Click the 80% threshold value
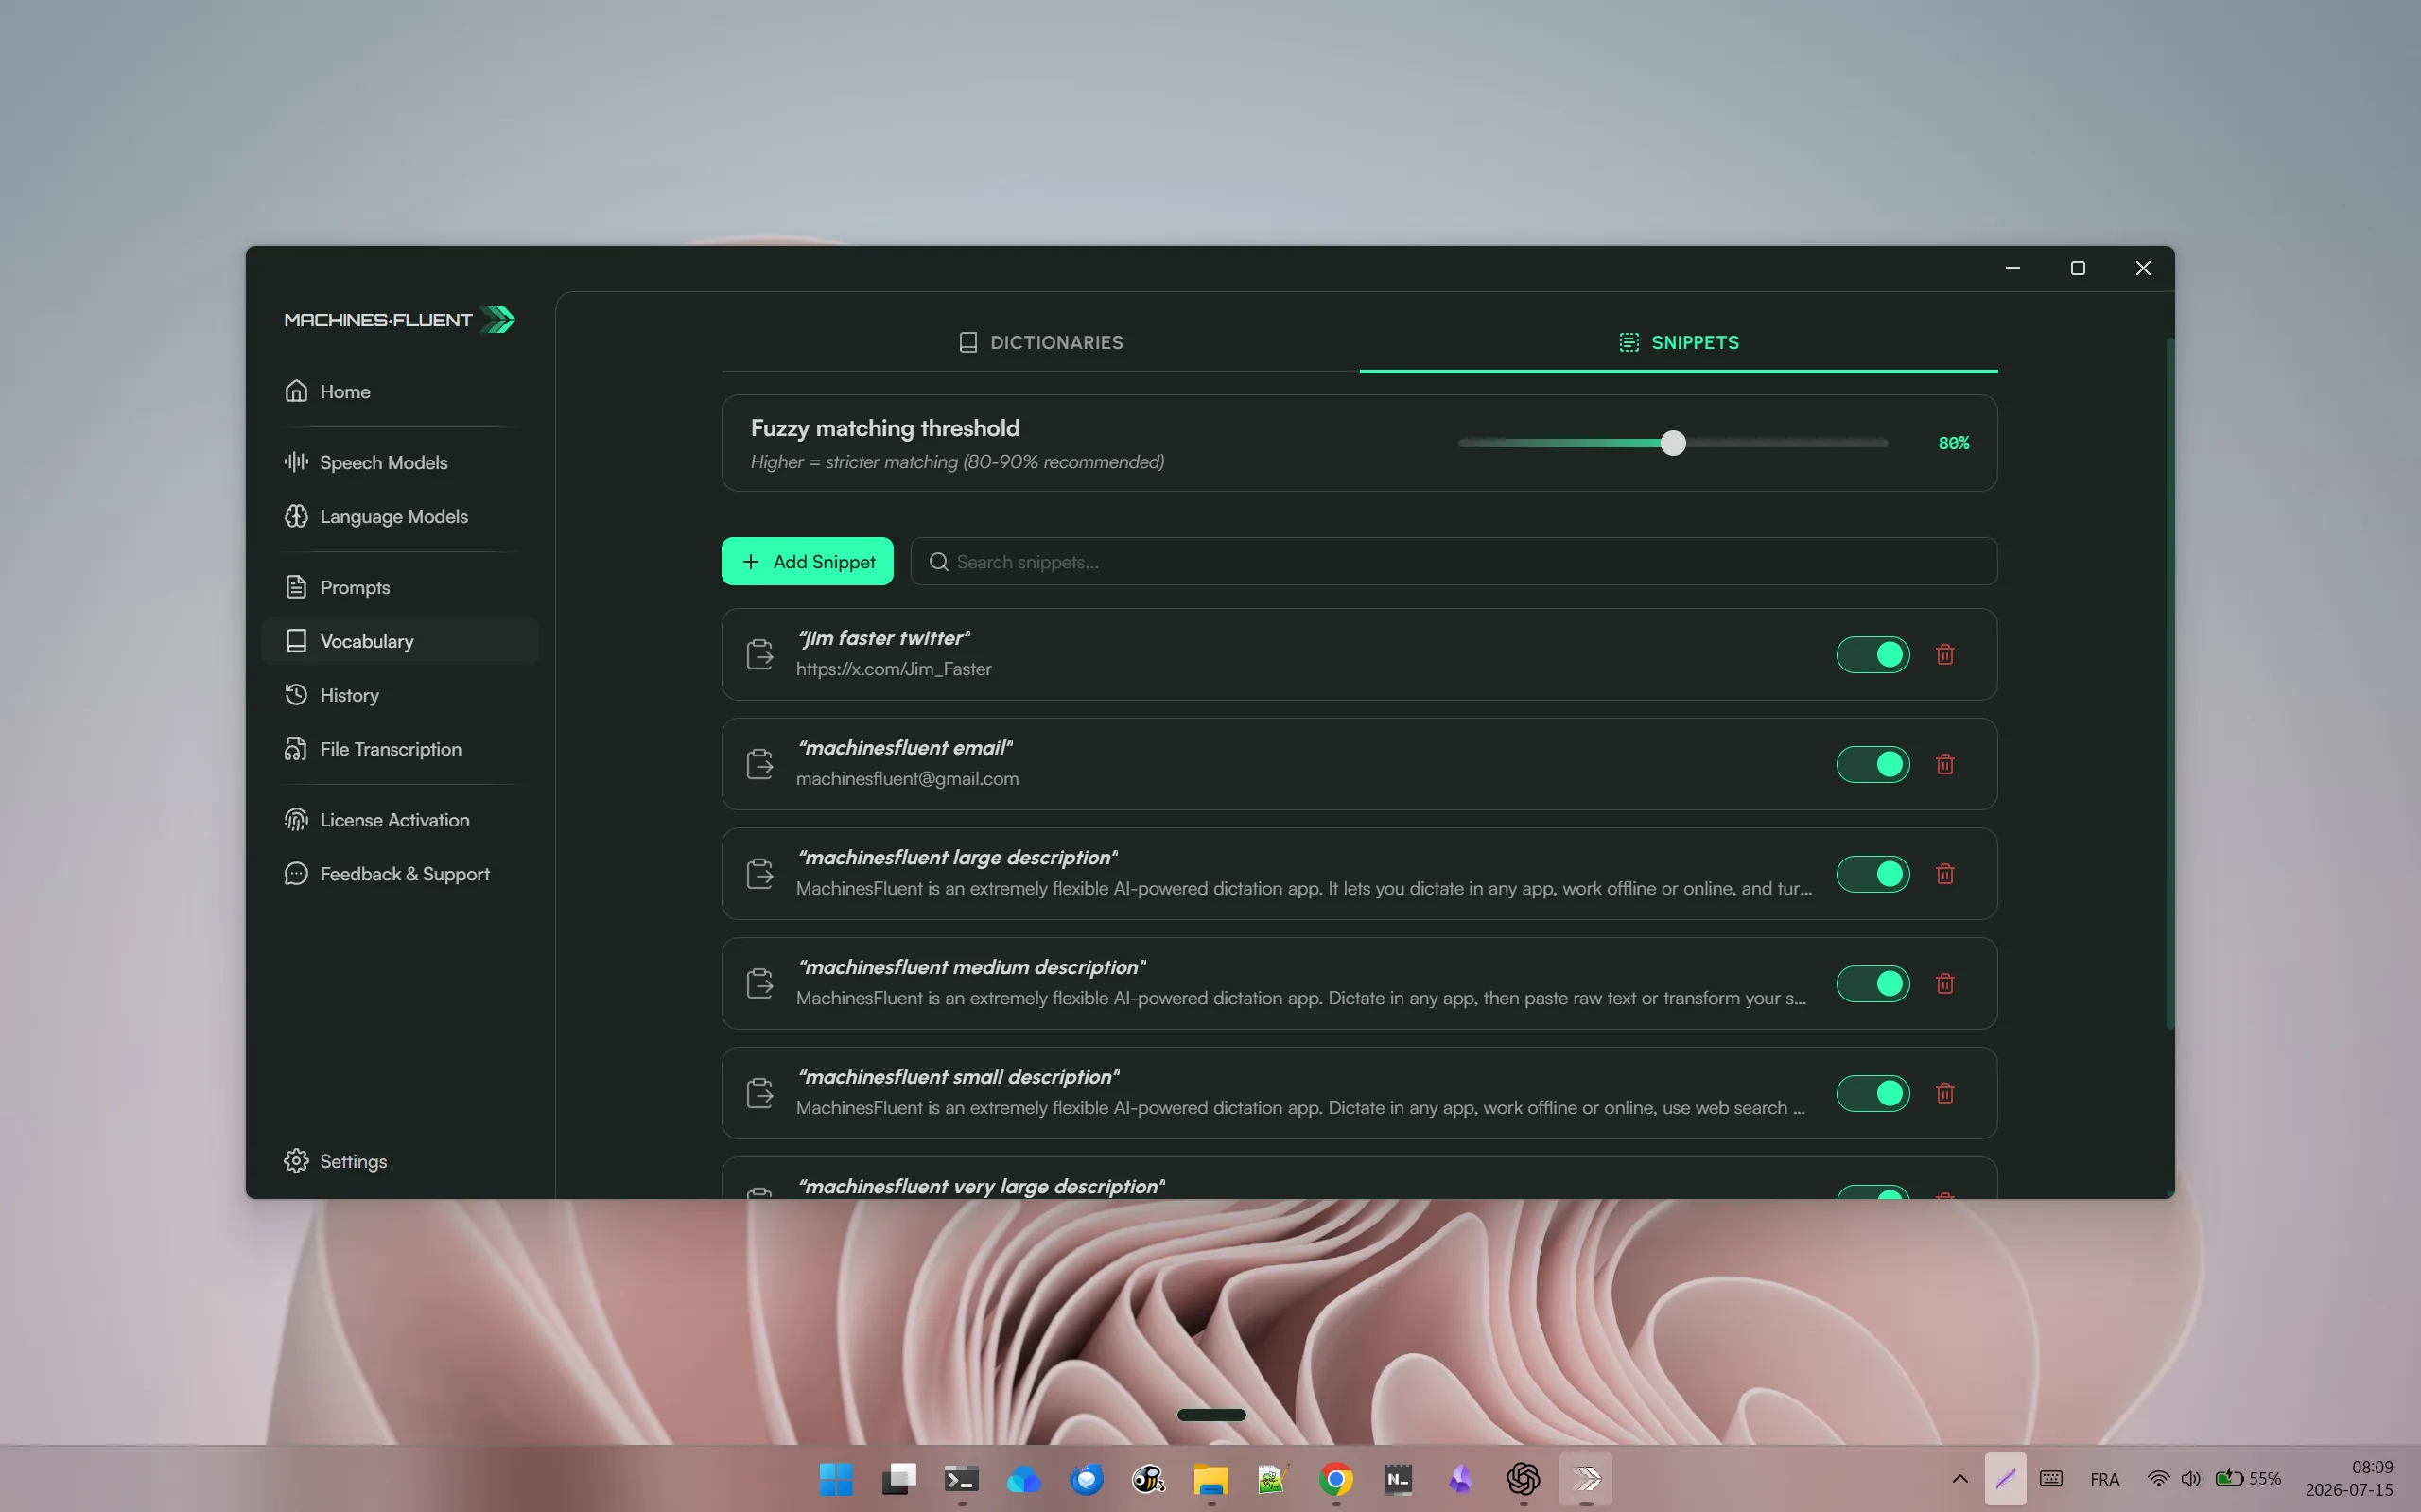Screen dimensions: 2421x1512 tap(1953, 443)
